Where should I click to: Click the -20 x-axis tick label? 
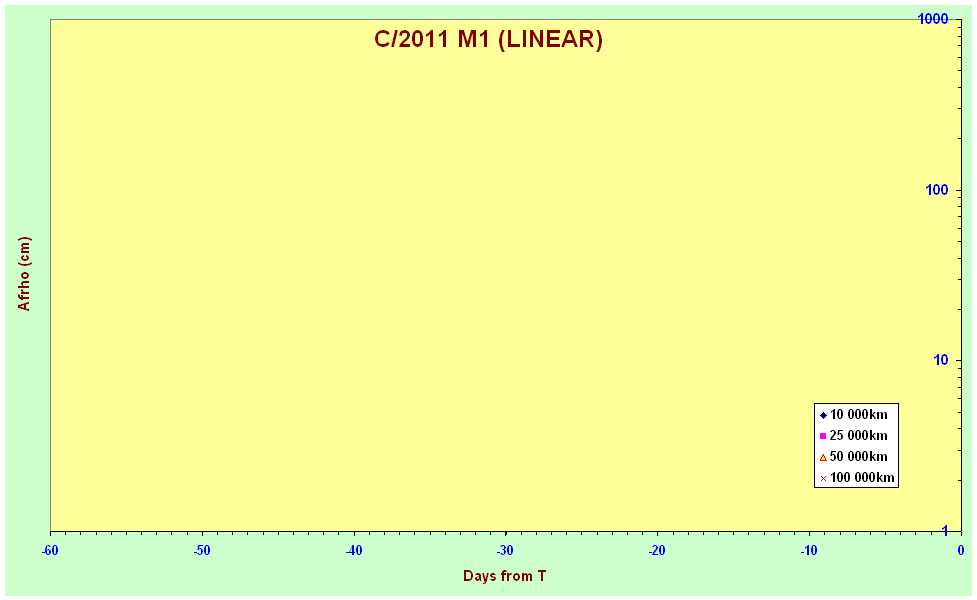click(x=657, y=550)
